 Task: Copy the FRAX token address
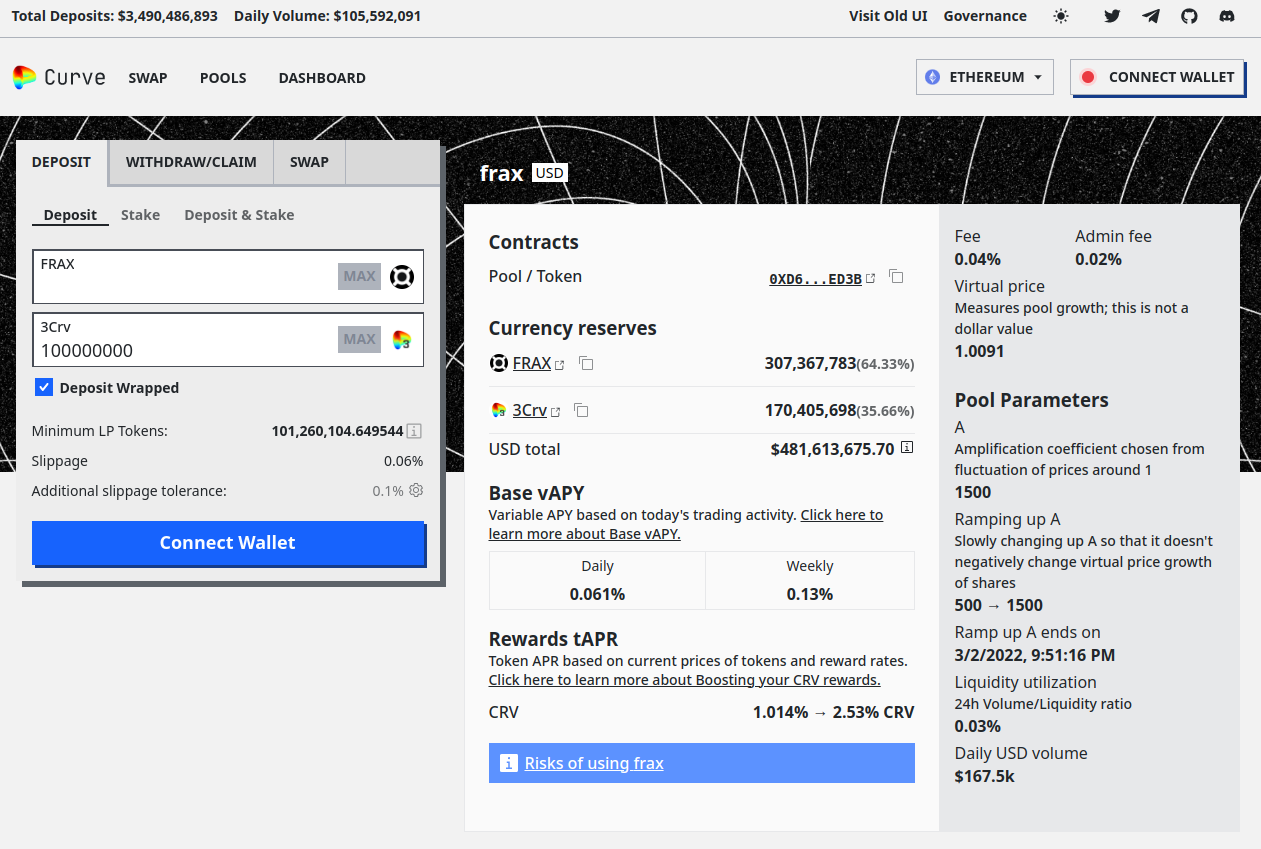point(586,363)
